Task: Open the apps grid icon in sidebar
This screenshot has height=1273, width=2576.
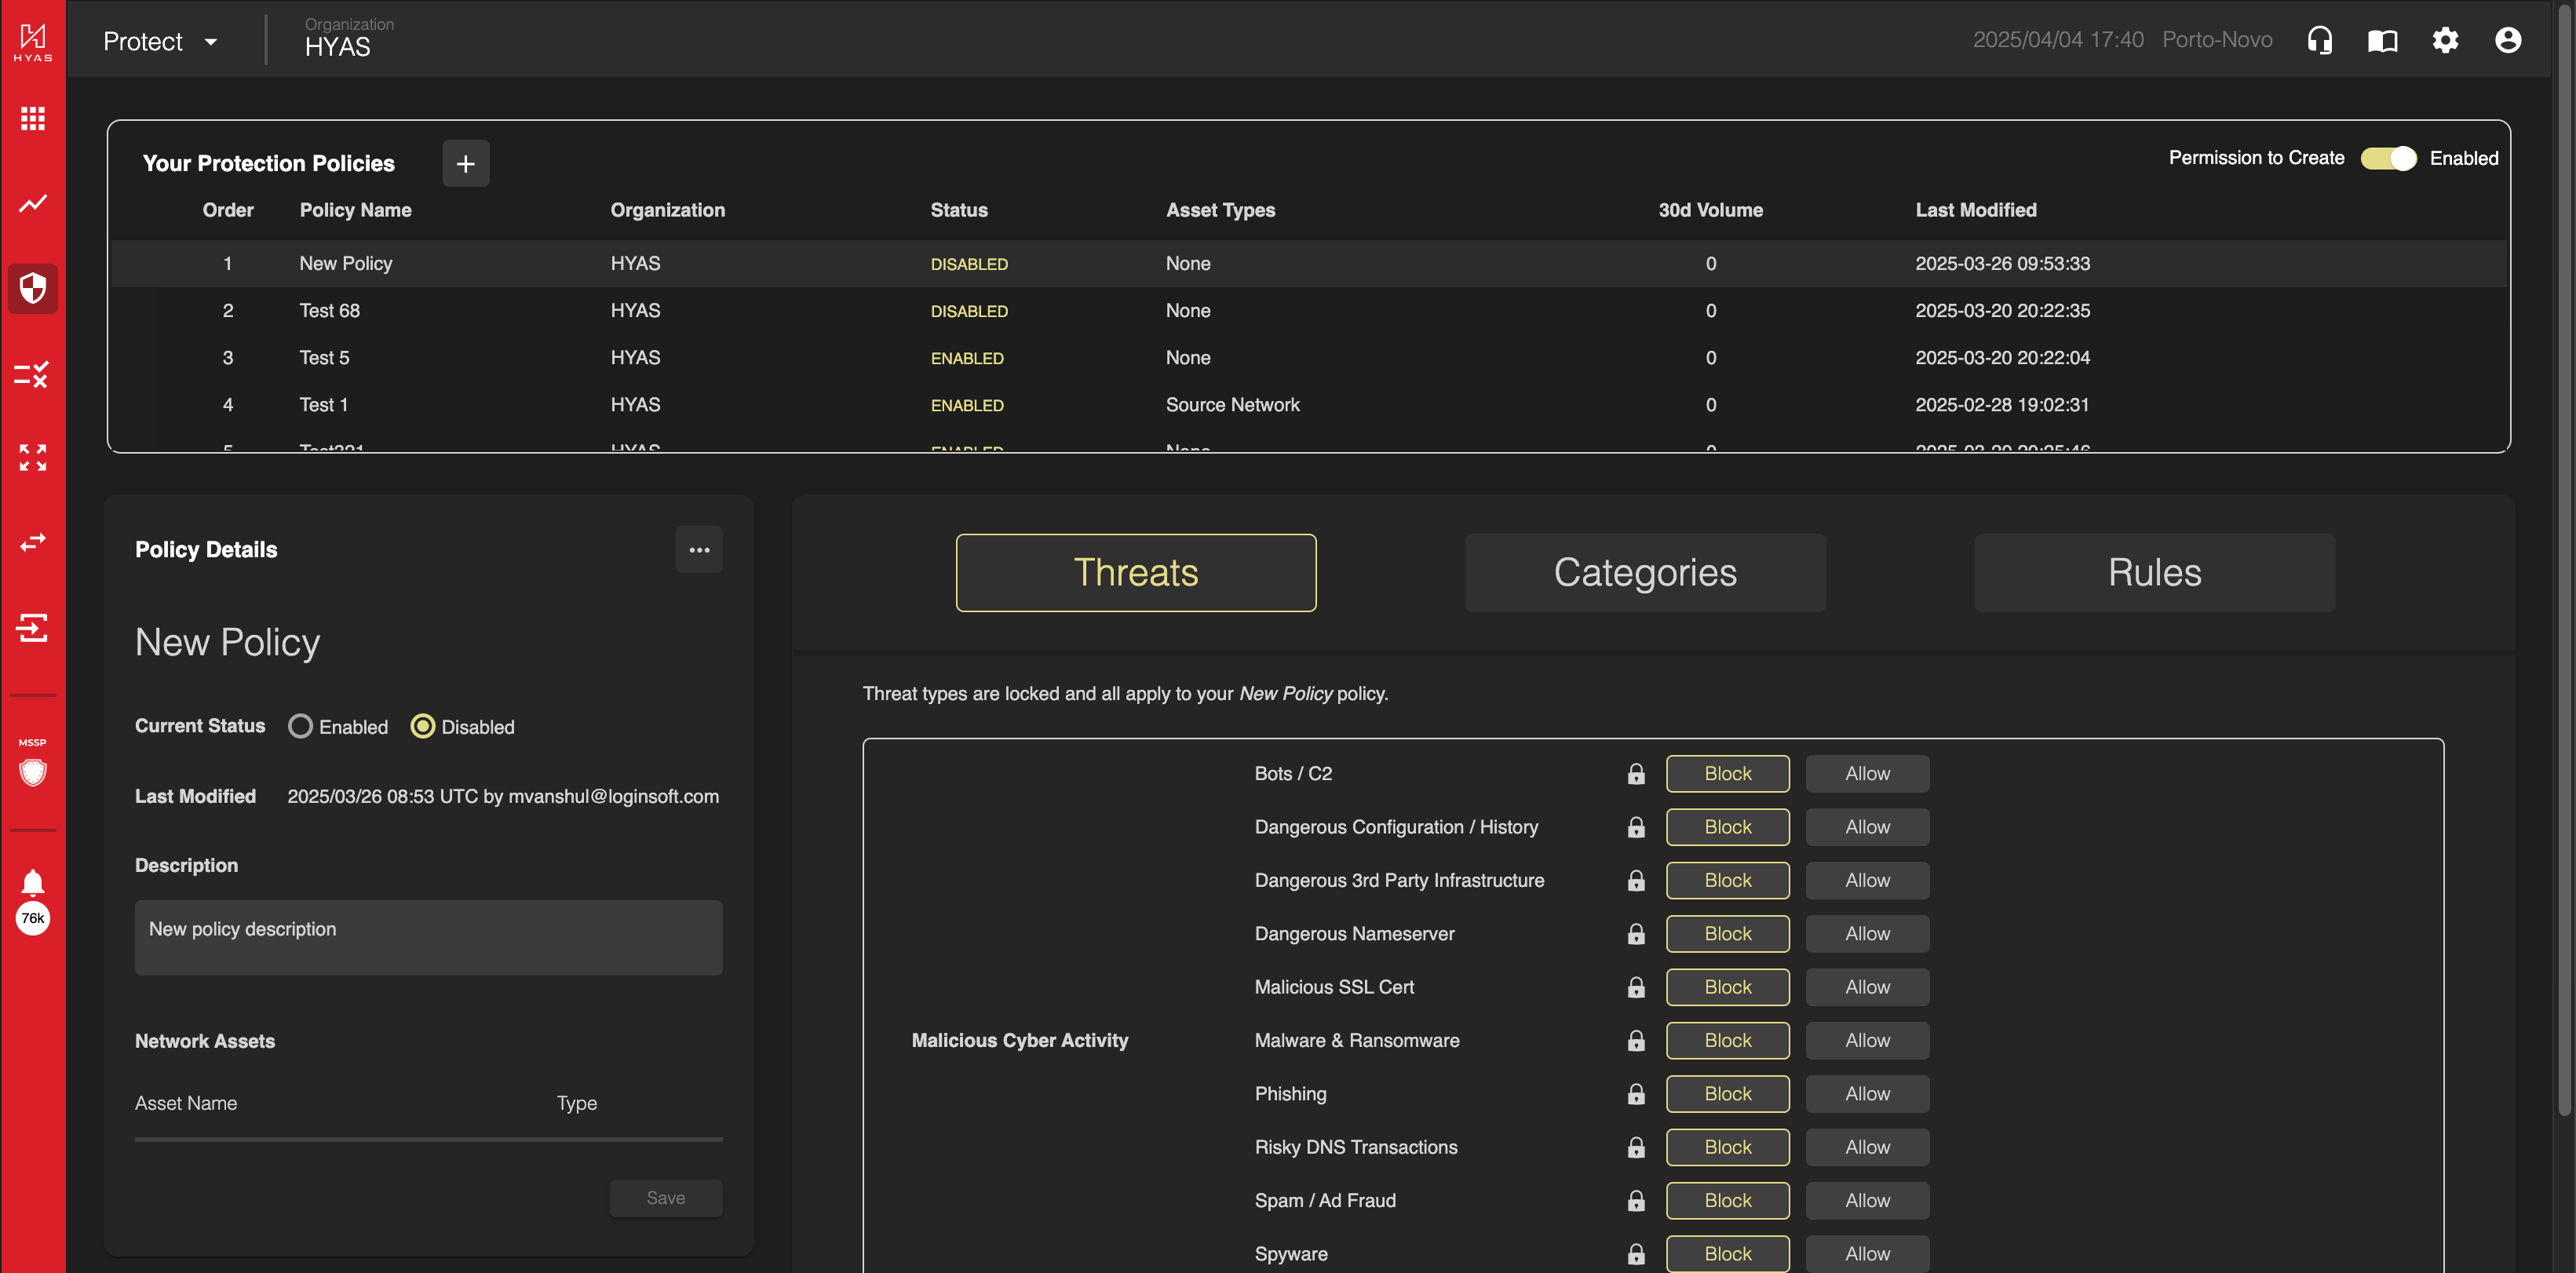Action: [x=33, y=119]
